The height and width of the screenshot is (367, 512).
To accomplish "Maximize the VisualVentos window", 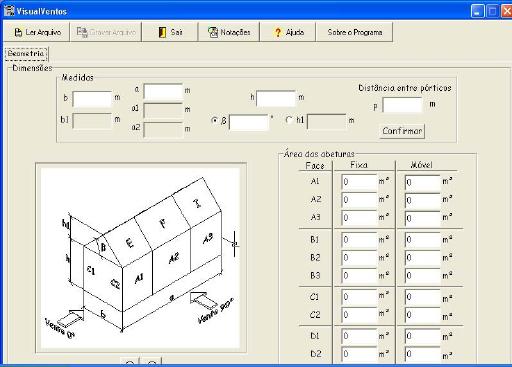I will [493, 11].
